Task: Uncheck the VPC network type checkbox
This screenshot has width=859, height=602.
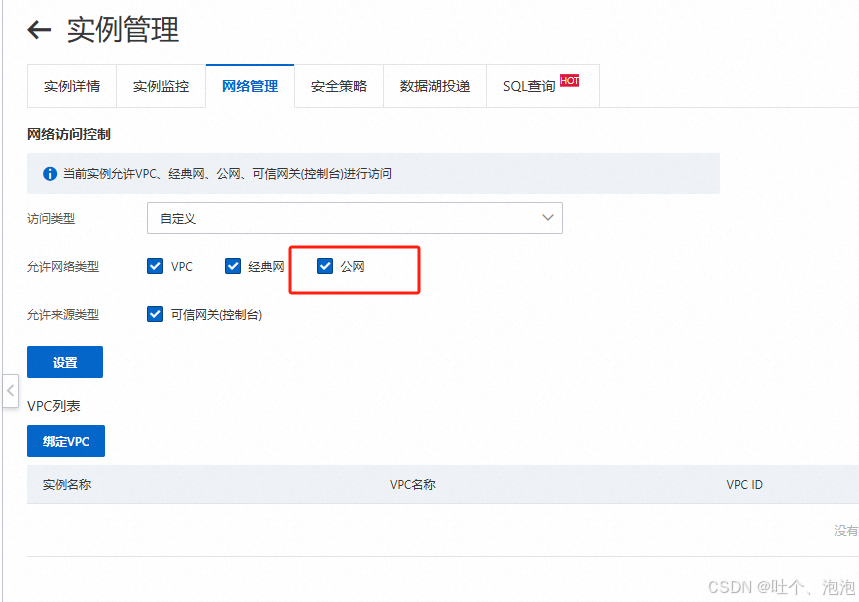Action: (155, 266)
